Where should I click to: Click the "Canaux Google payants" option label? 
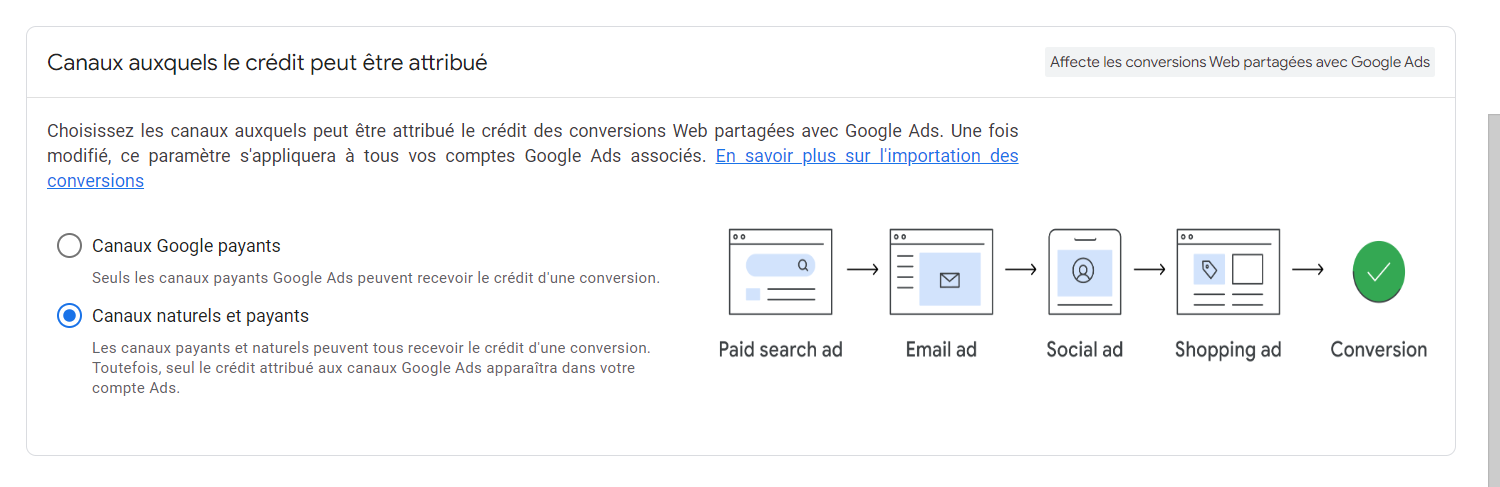(186, 246)
